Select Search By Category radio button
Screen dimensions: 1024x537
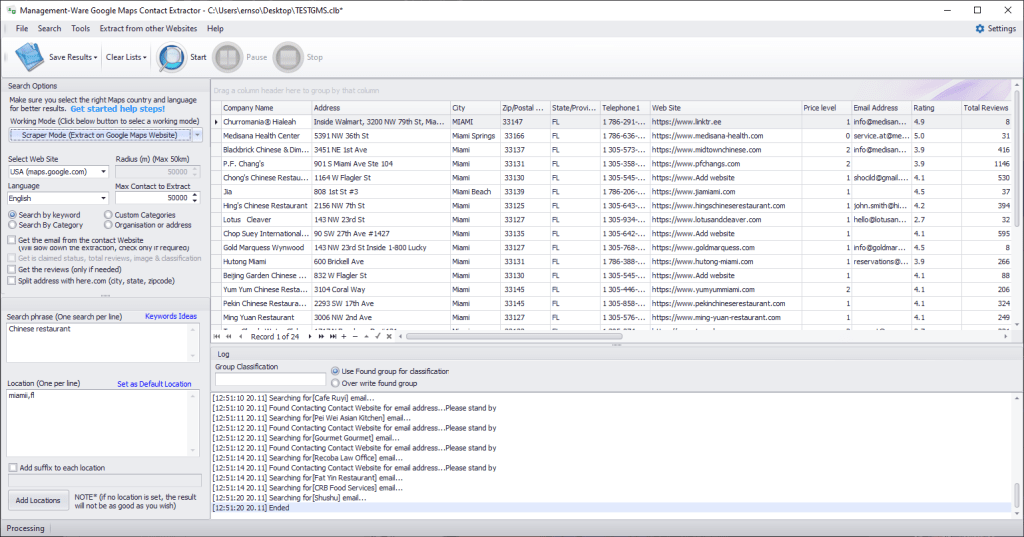click(12, 225)
